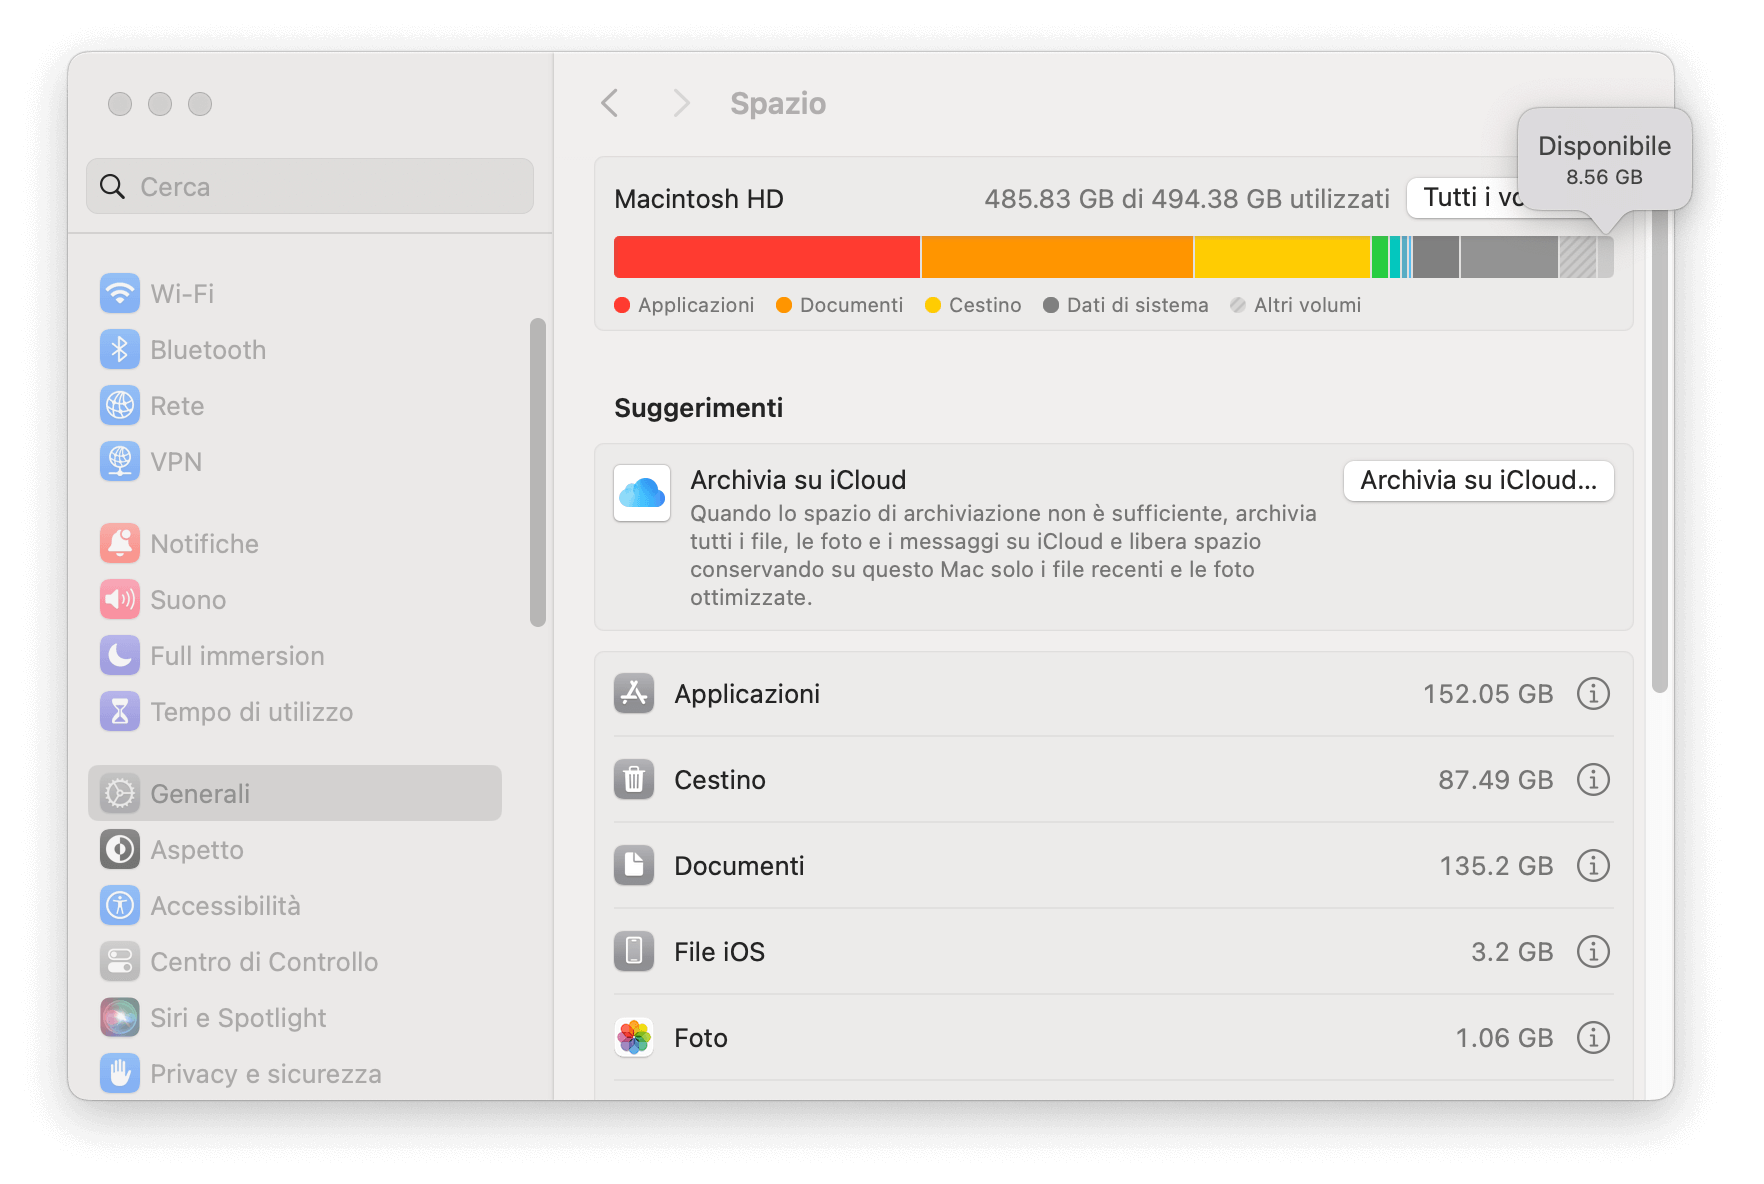The width and height of the screenshot is (1764, 1184).
Task: Click the VPN sidebar icon
Action: point(120,461)
